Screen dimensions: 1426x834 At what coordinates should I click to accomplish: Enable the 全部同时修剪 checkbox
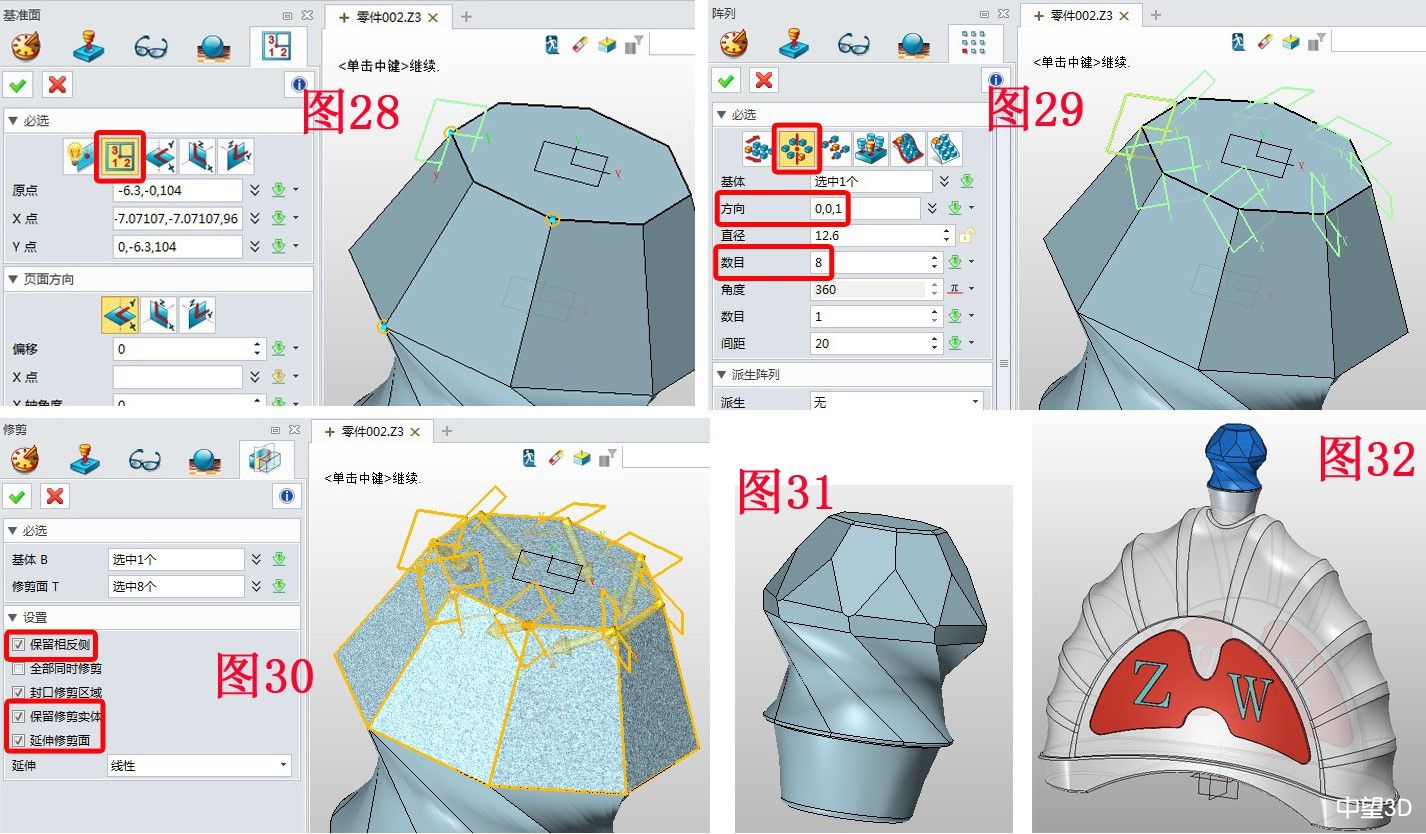(19, 669)
